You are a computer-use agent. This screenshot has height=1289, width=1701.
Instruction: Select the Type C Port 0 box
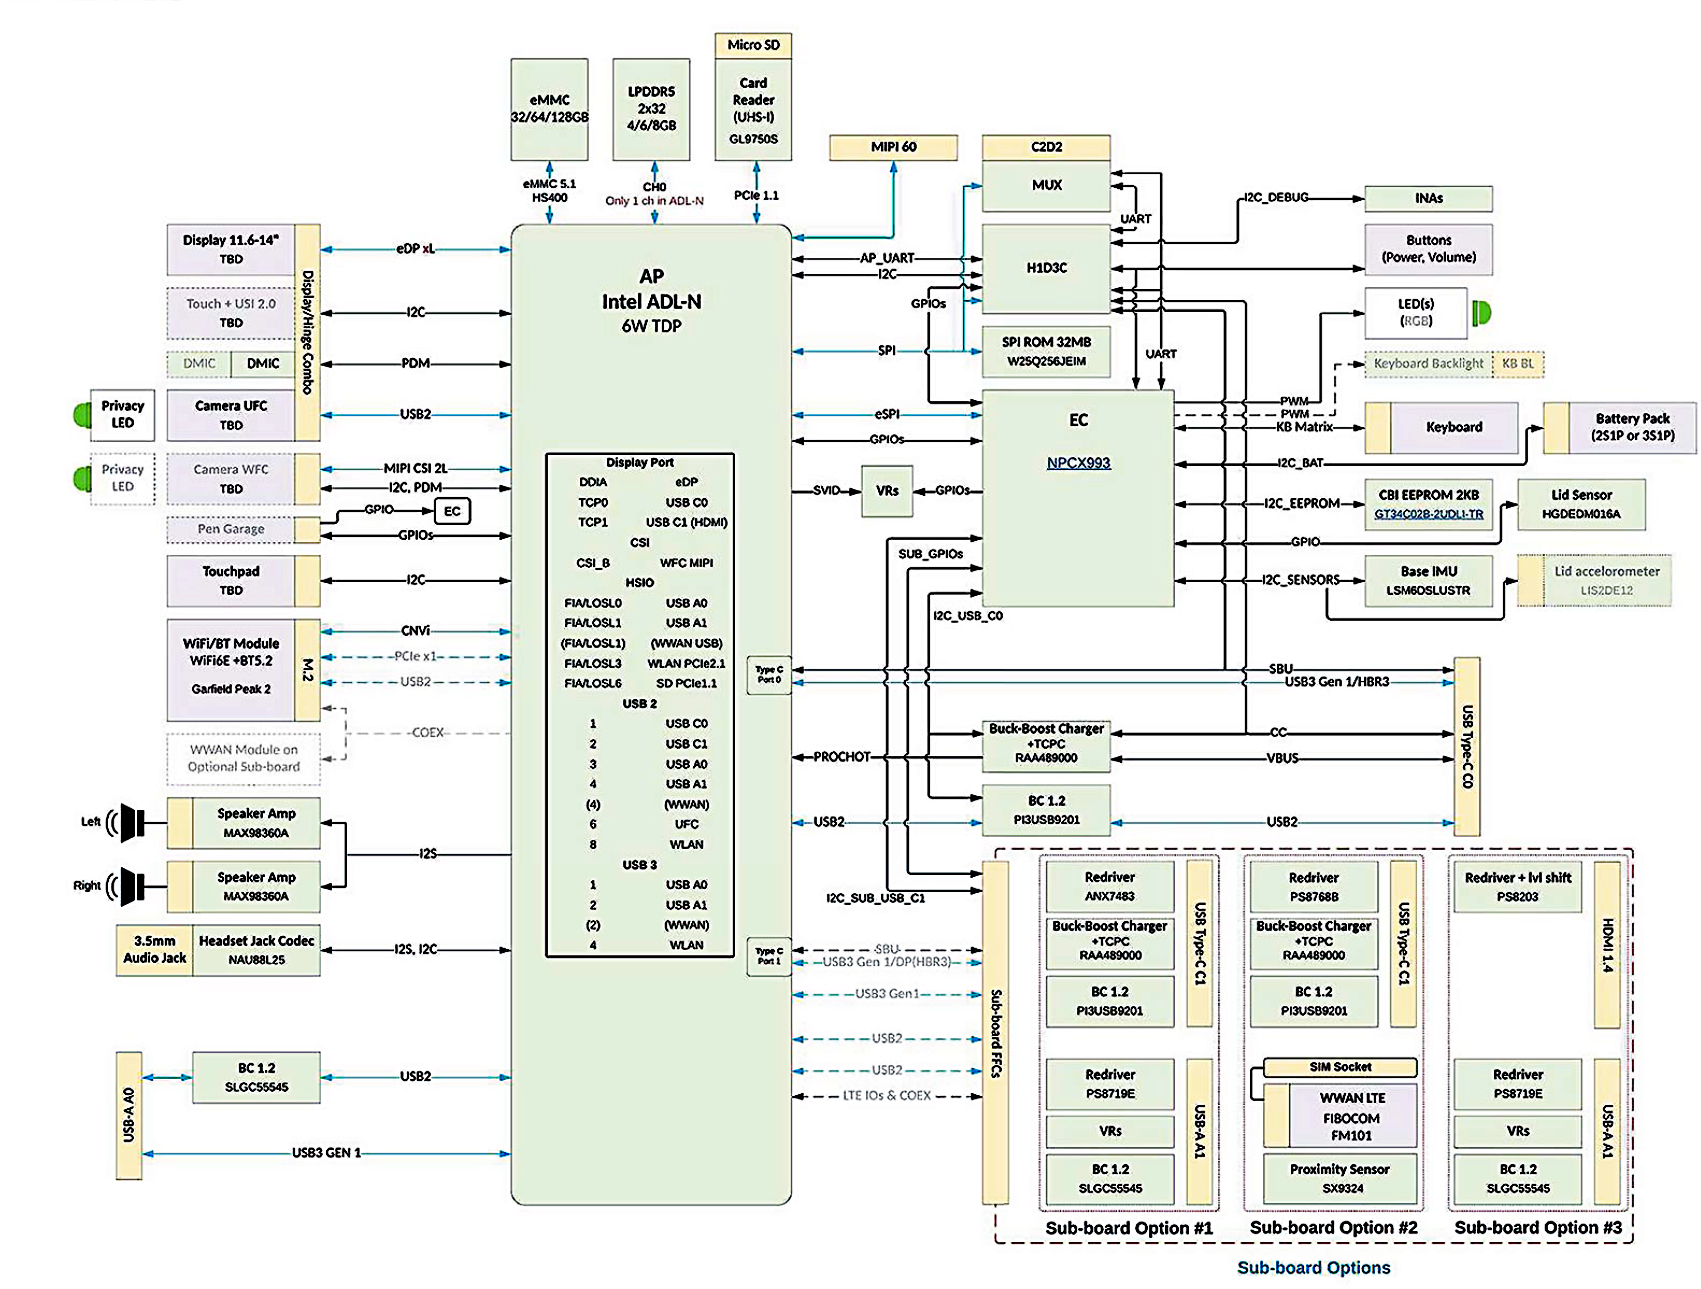[769, 675]
